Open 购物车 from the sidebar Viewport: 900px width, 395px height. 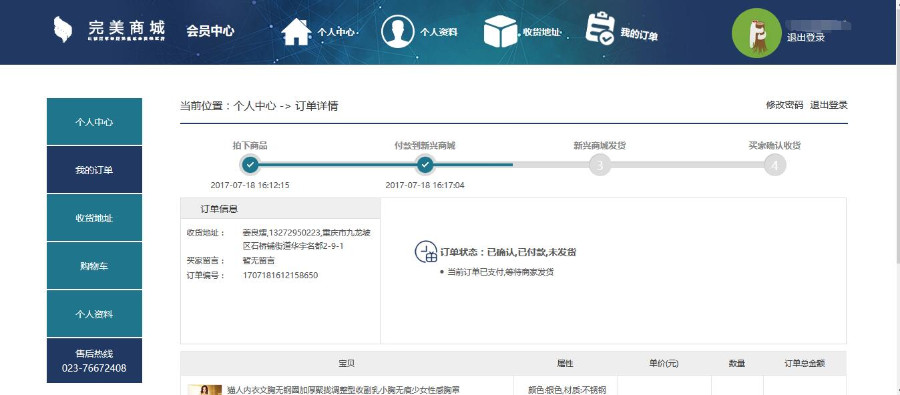tap(94, 266)
